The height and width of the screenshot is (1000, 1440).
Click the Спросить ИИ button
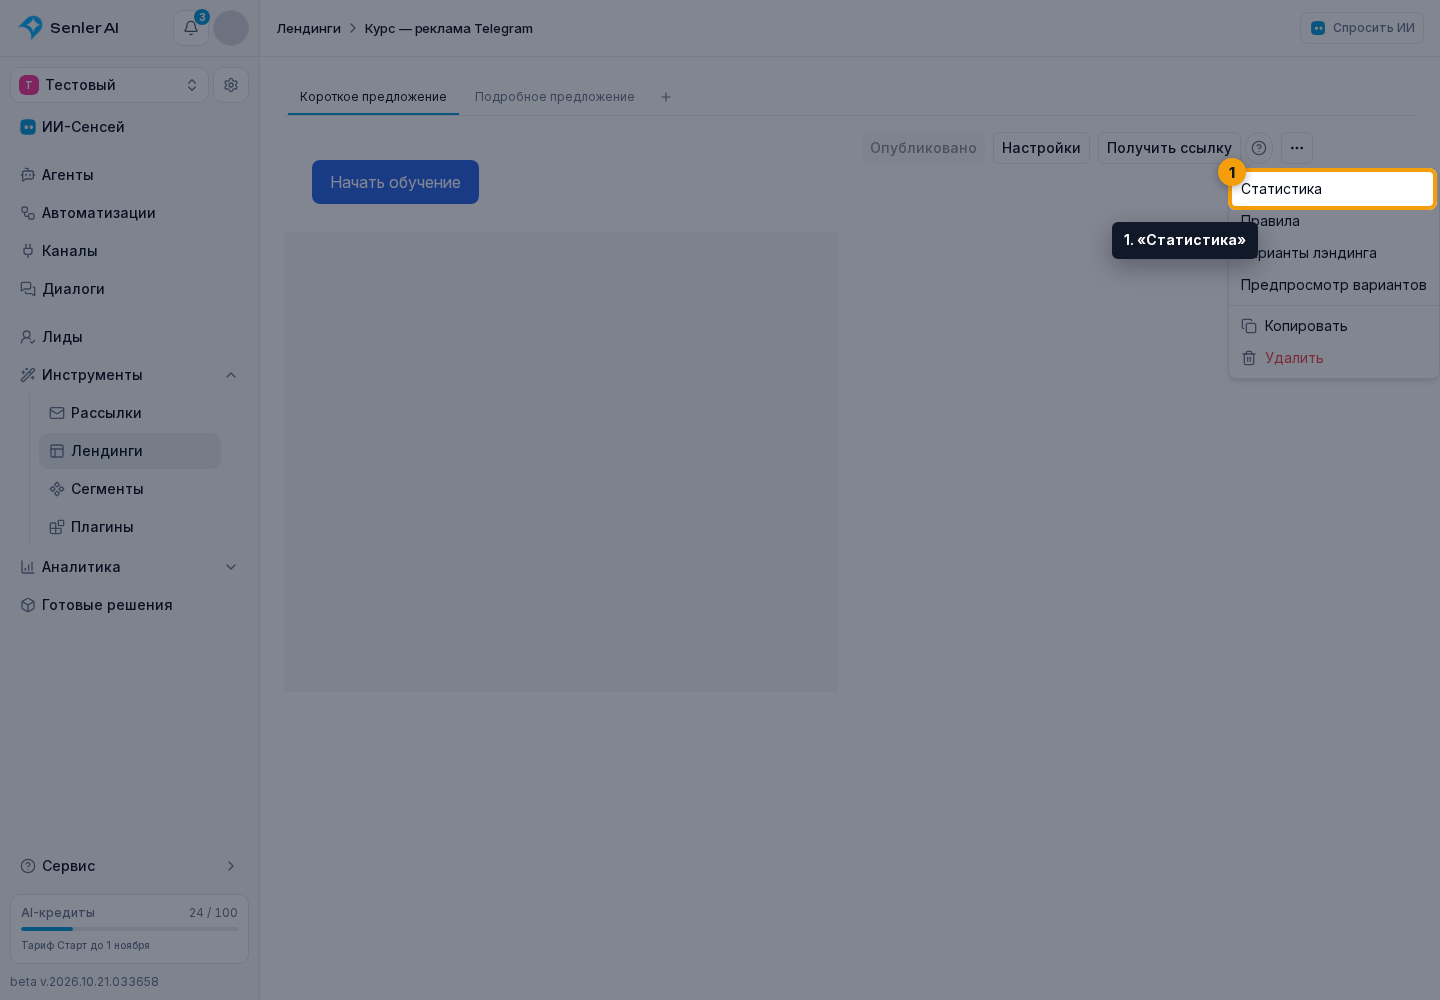[1362, 28]
